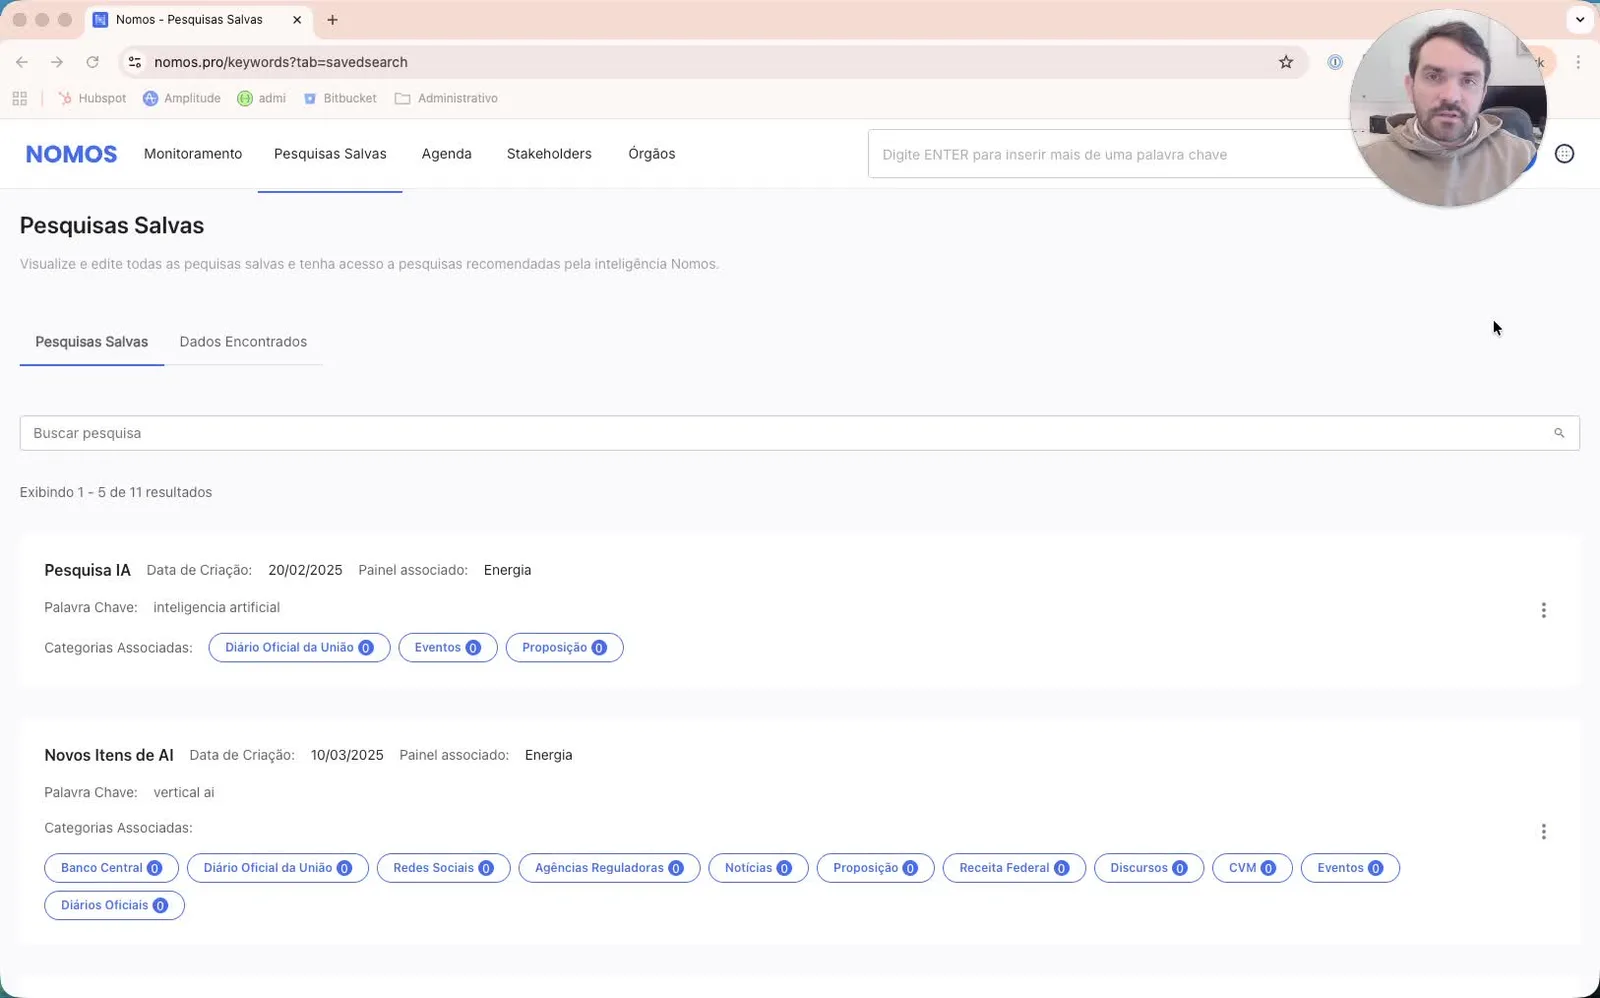
Task: Select Proposição chip in Pesquisa IA
Action: click(x=565, y=648)
